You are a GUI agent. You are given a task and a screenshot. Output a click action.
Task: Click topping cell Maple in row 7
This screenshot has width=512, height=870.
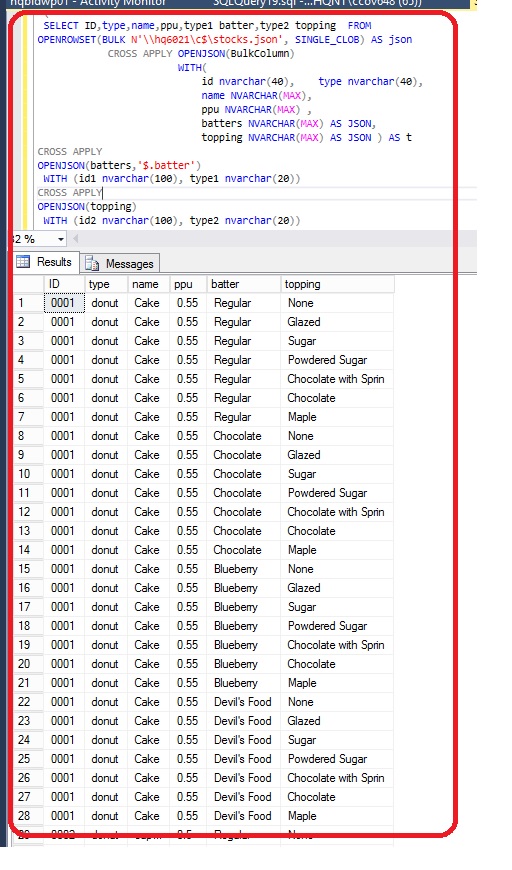[337, 417]
